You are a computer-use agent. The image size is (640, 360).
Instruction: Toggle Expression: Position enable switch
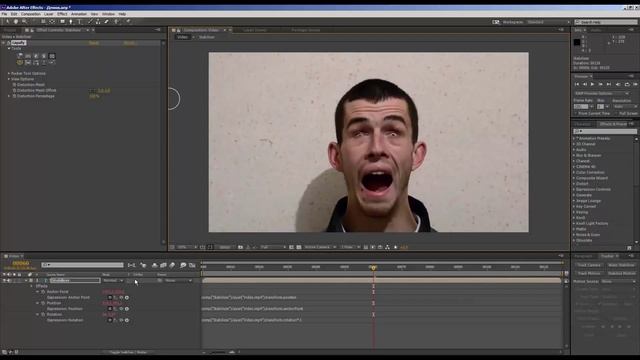pyautogui.click(x=110, y=309)
